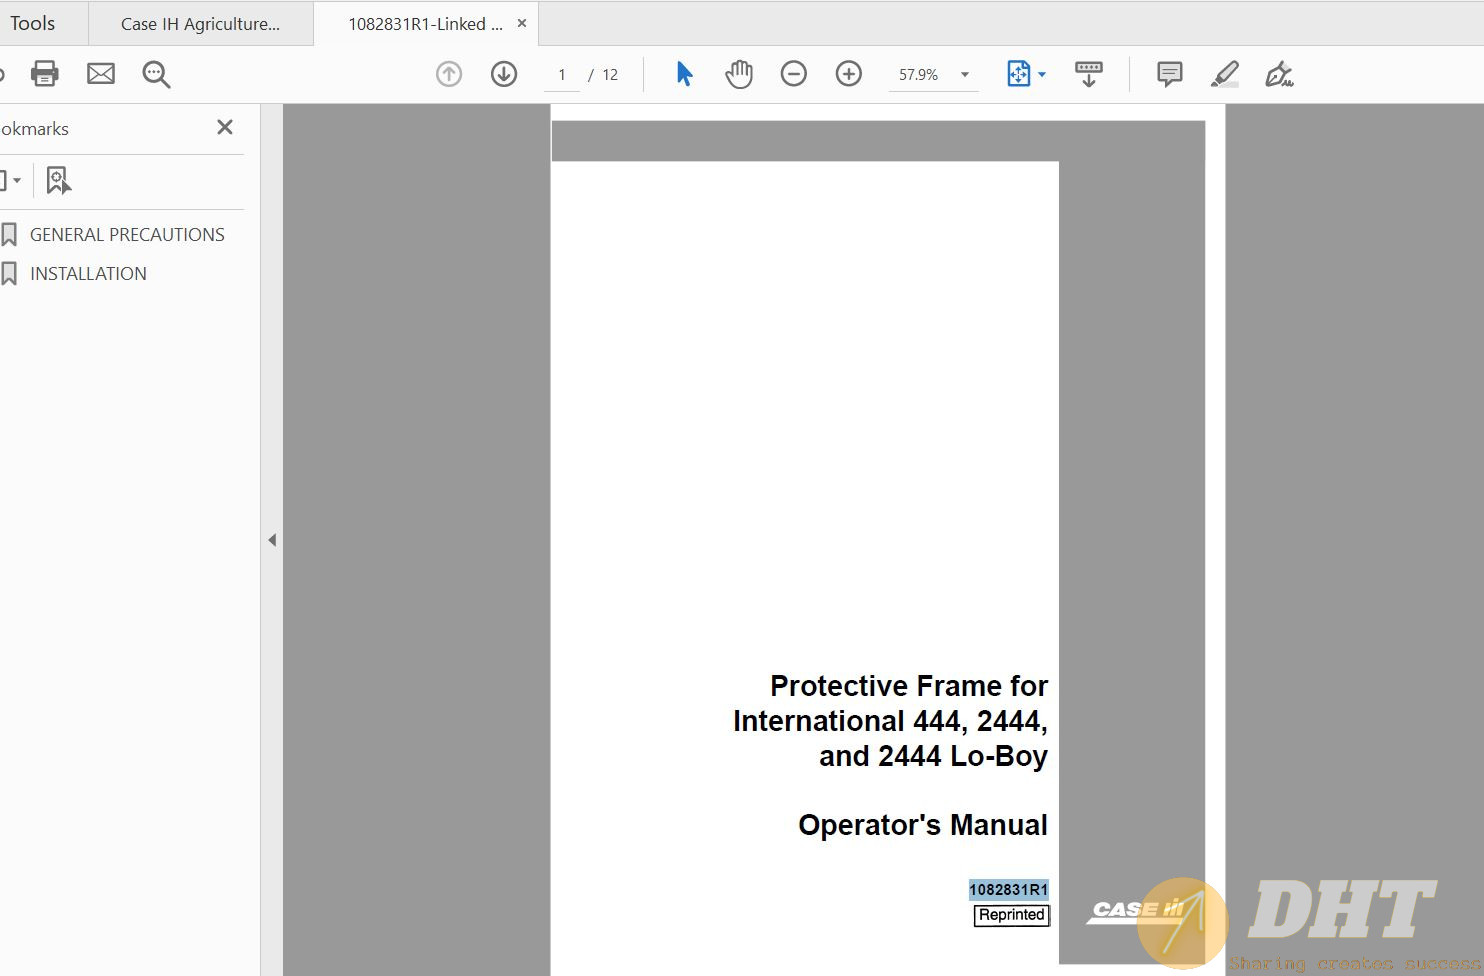The width and height of the screenshot is (1484, 976).
Task: Go to next page arrow
Action: coord(504,74)
